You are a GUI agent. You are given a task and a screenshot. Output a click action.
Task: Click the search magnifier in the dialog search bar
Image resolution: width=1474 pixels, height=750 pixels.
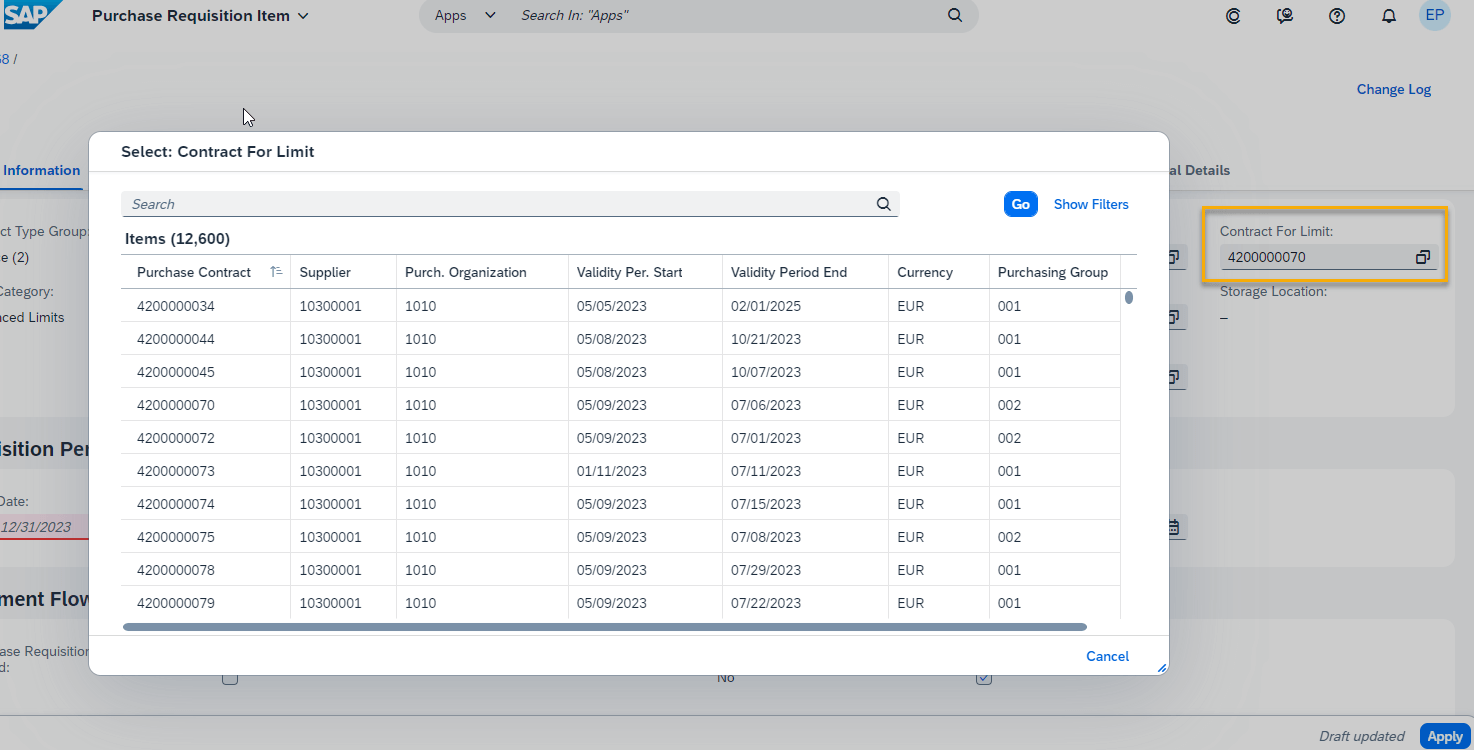[883, 204]
